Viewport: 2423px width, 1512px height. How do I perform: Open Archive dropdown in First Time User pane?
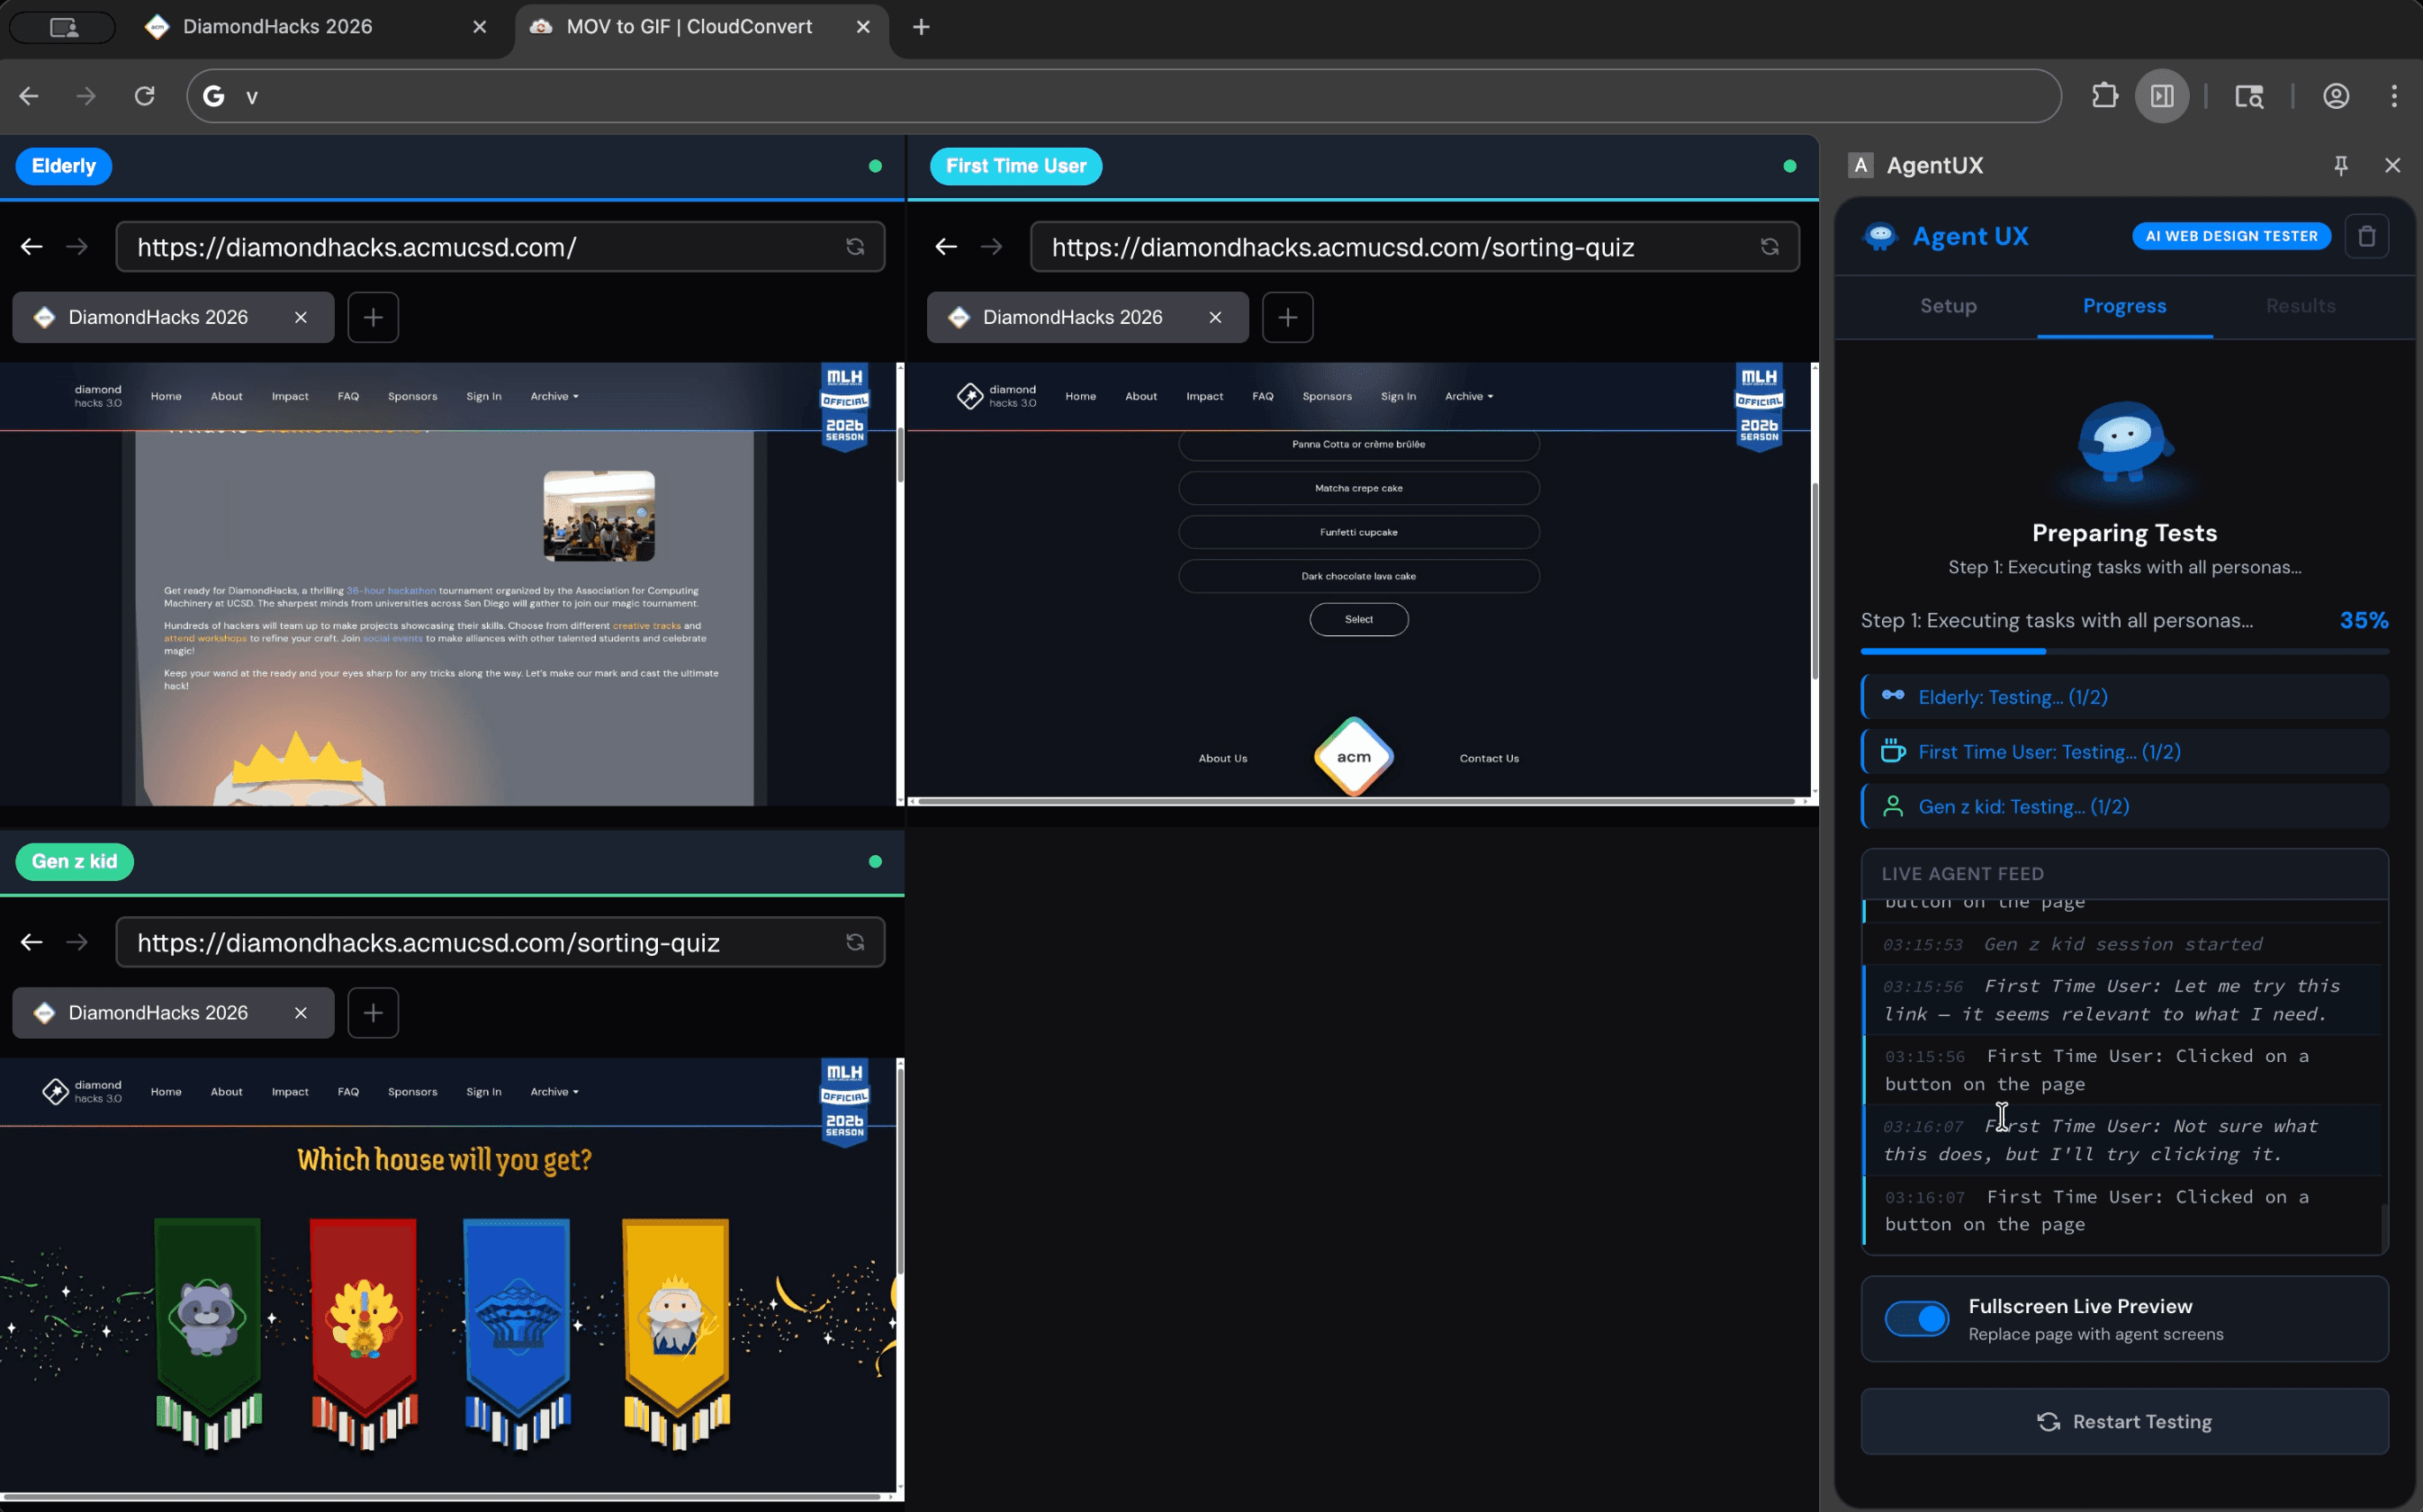pyautogui.click(x=1468, y=396)
